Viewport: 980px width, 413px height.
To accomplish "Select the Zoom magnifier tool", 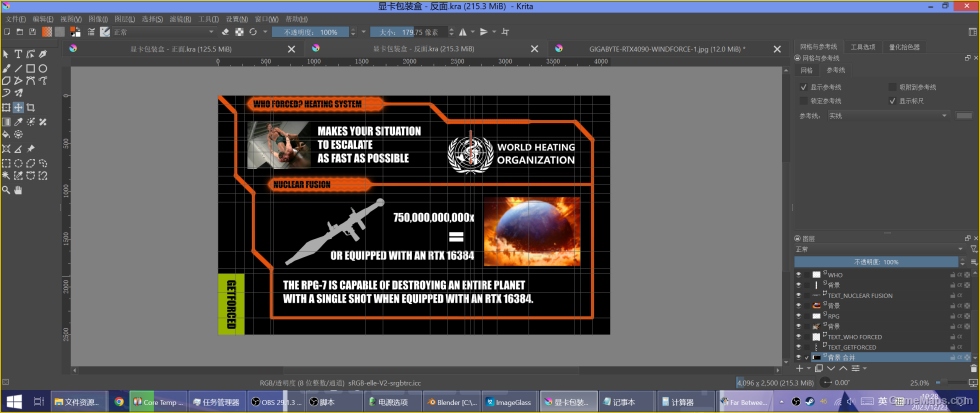I will tap(6, 190).
